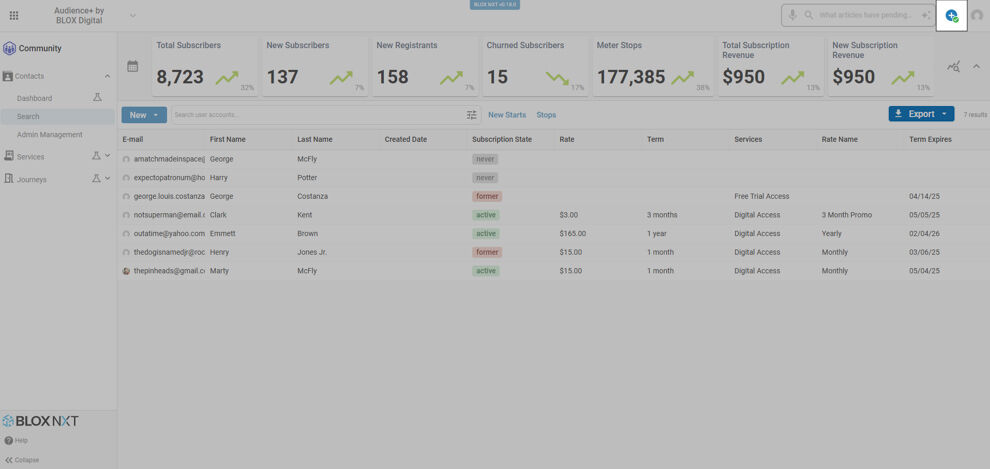Open the apps grid launcher icon

pos(14,16)
